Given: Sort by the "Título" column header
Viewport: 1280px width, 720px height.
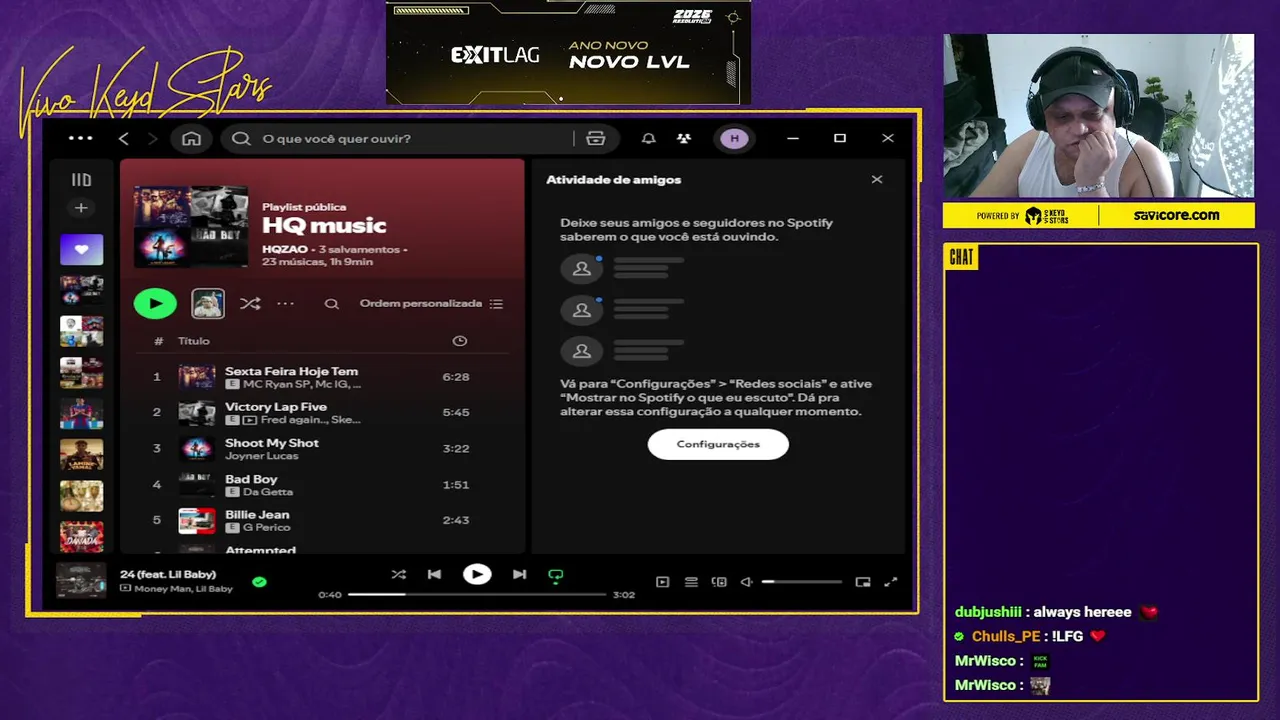Looking at the screenshot, I should [x=194, y=341].
